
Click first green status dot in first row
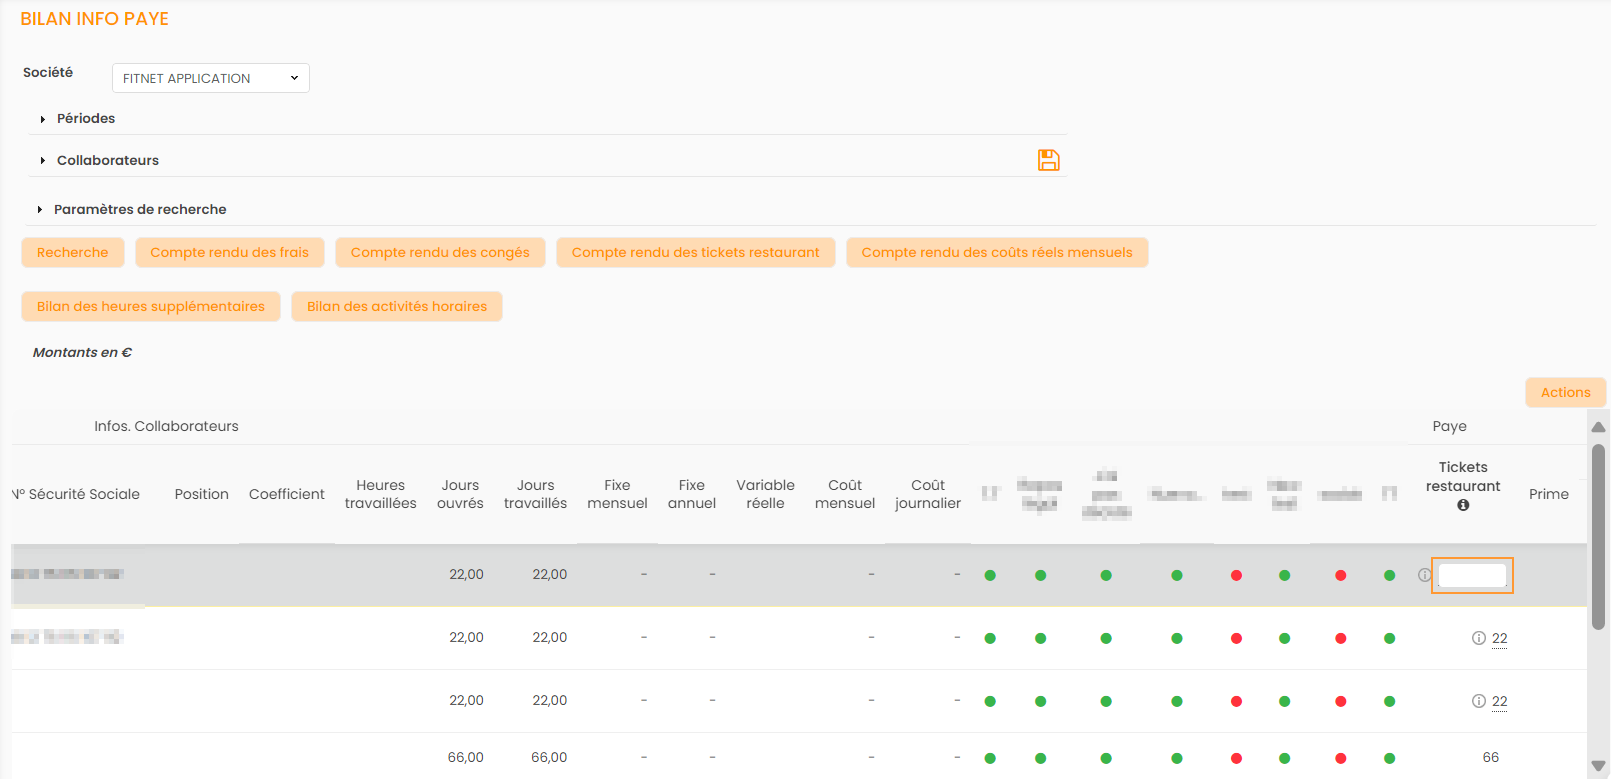(x=990, y=575)
